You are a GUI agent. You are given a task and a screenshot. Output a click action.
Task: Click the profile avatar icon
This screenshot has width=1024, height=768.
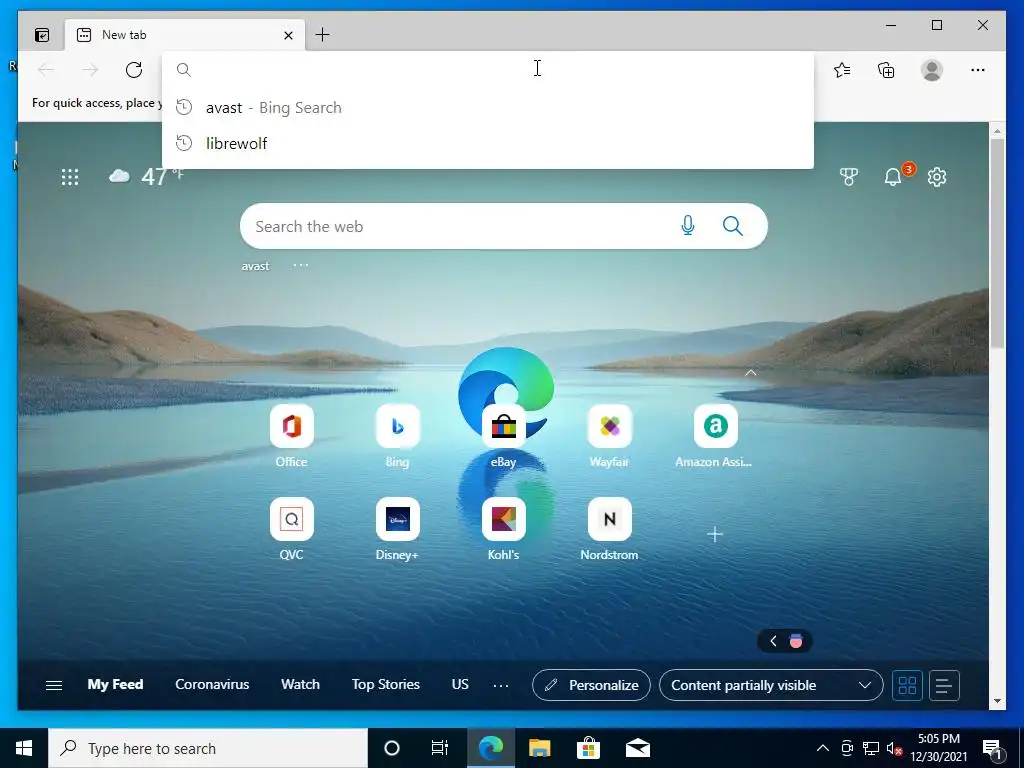[x=932, y=70]
